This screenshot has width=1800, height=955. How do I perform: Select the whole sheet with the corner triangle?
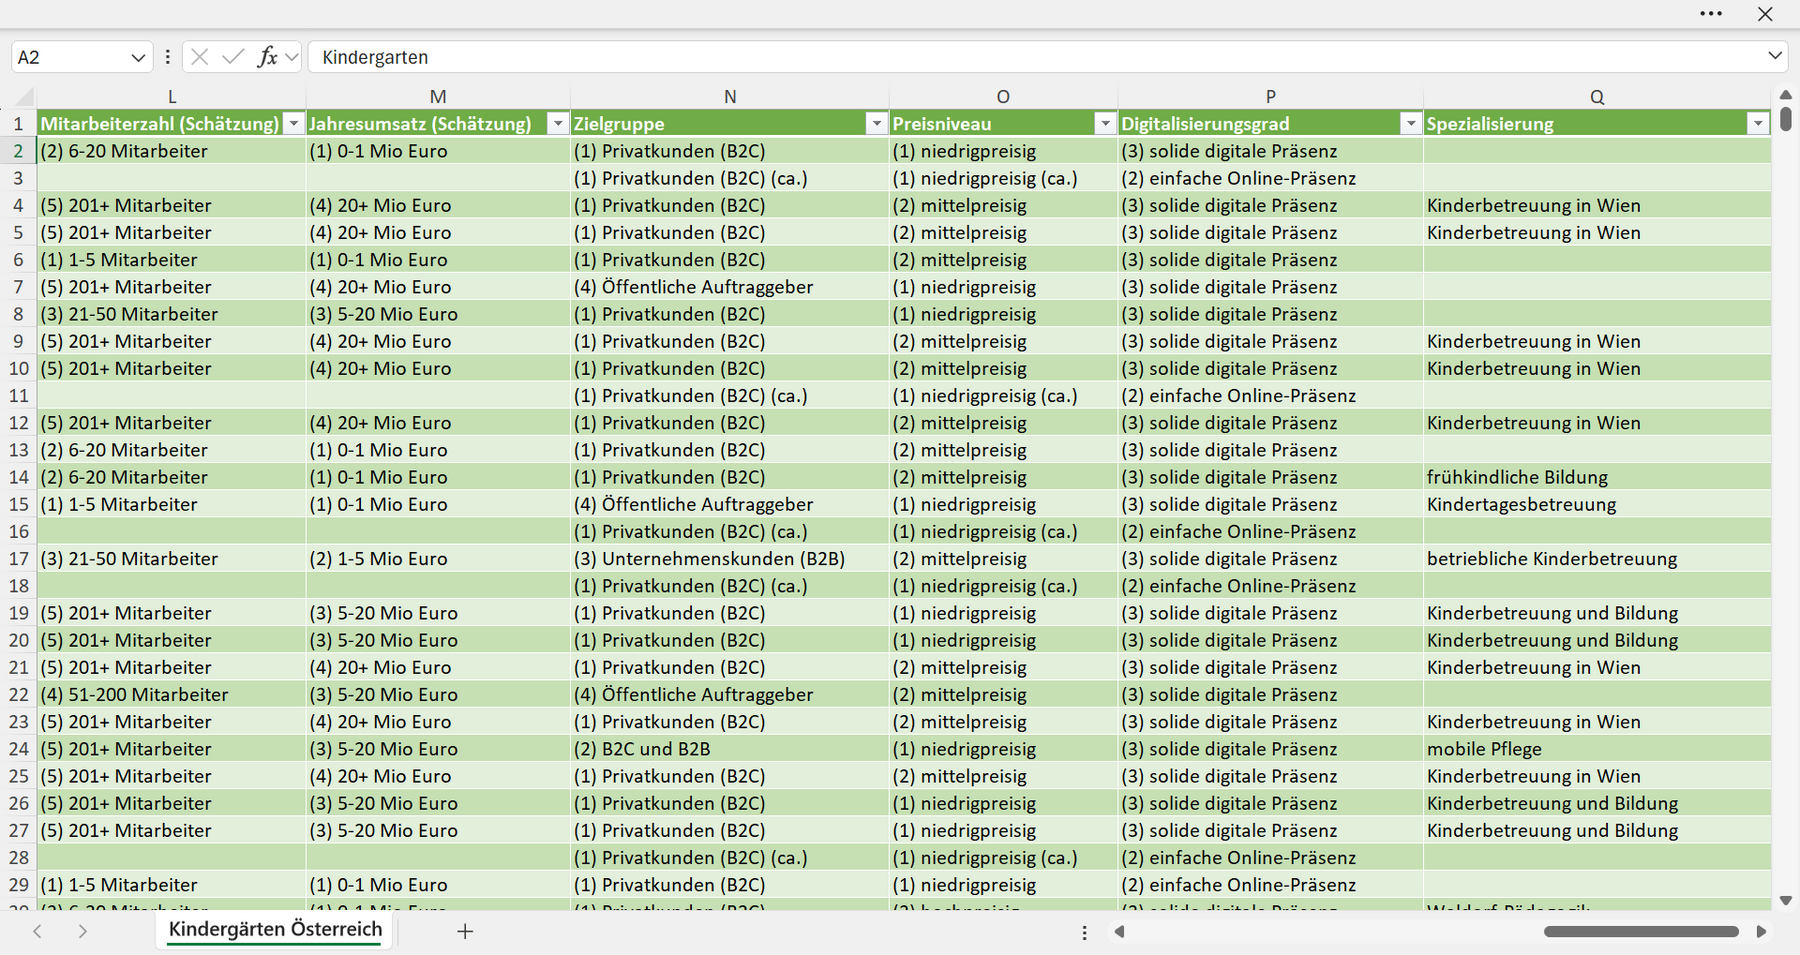tap(24, 97)
